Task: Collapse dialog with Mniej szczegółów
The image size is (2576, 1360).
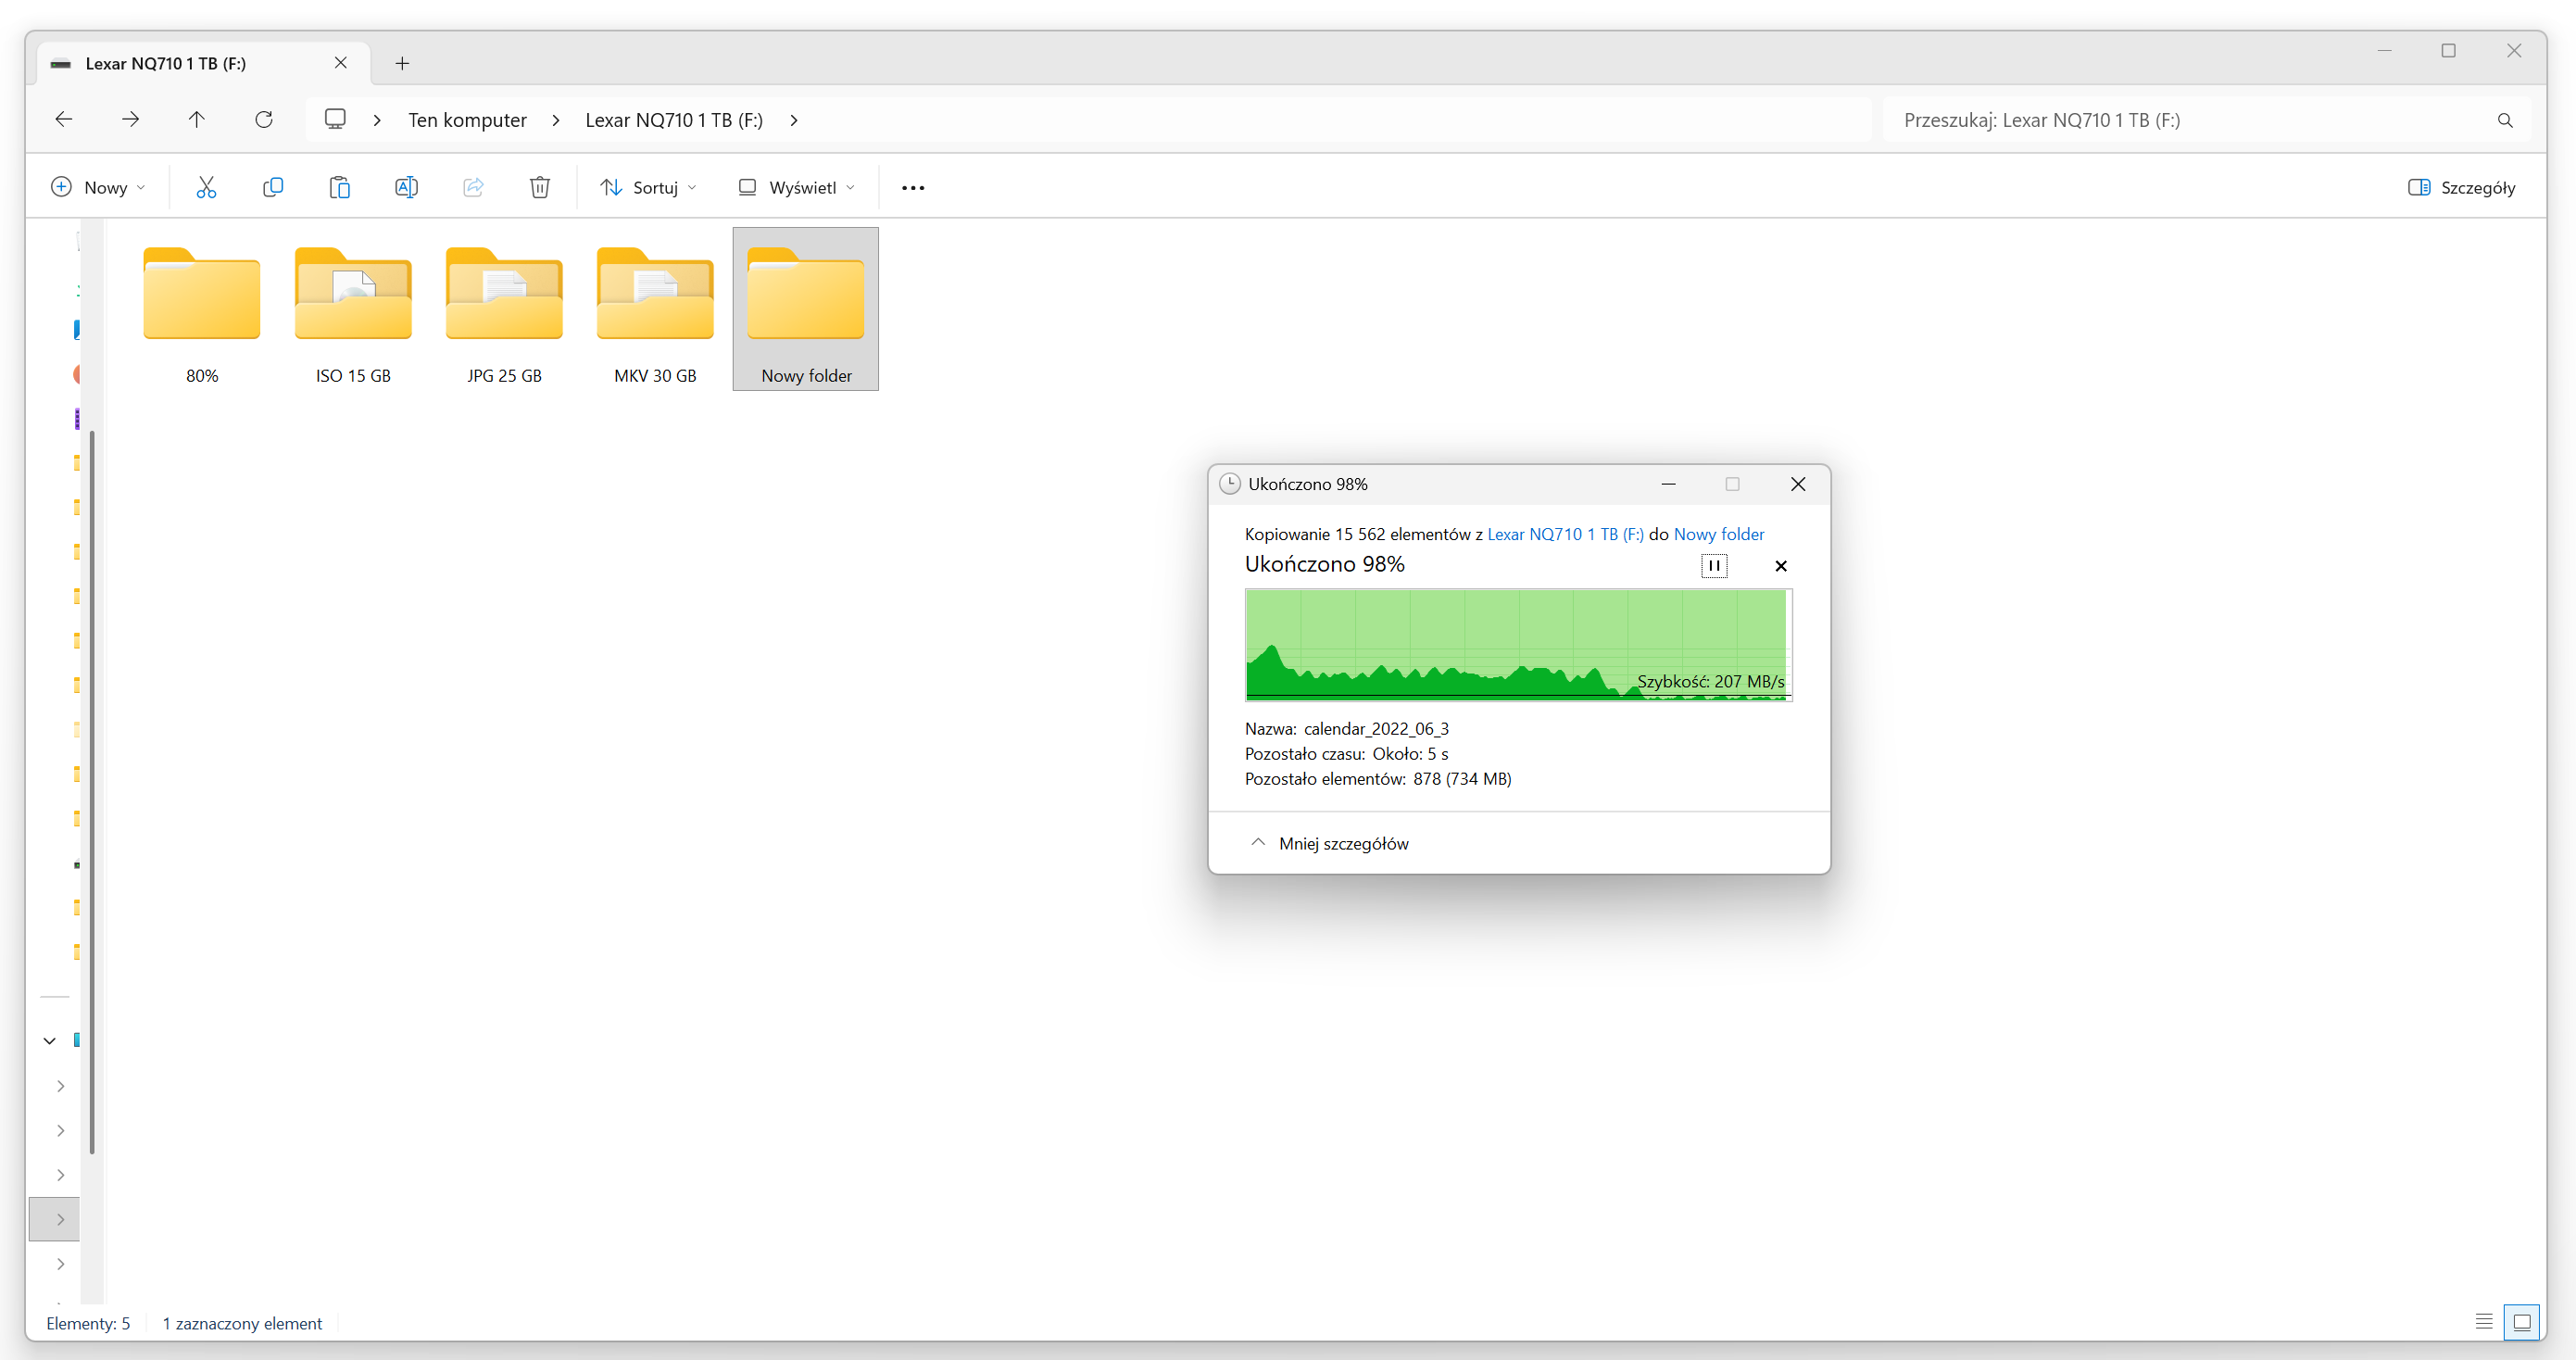Action: [x=1330, y=843]
